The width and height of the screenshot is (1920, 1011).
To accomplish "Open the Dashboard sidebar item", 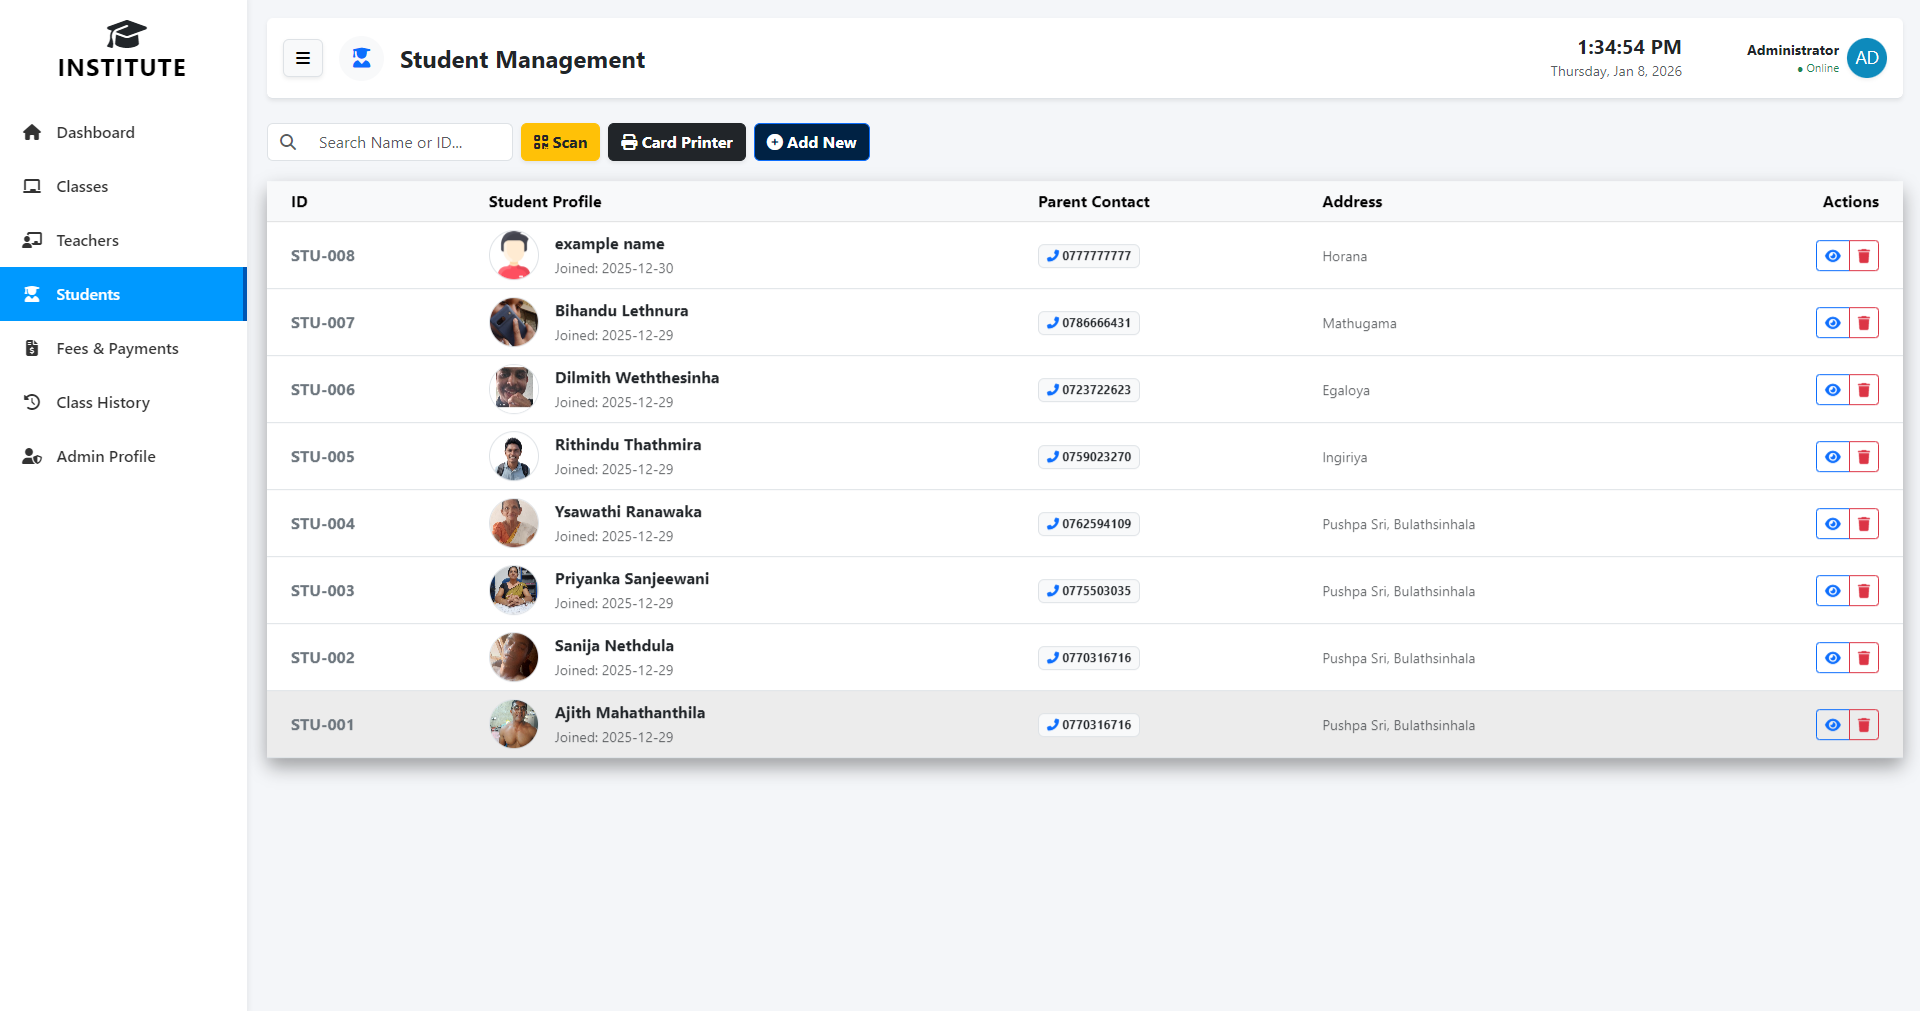I will click(95, 132).
